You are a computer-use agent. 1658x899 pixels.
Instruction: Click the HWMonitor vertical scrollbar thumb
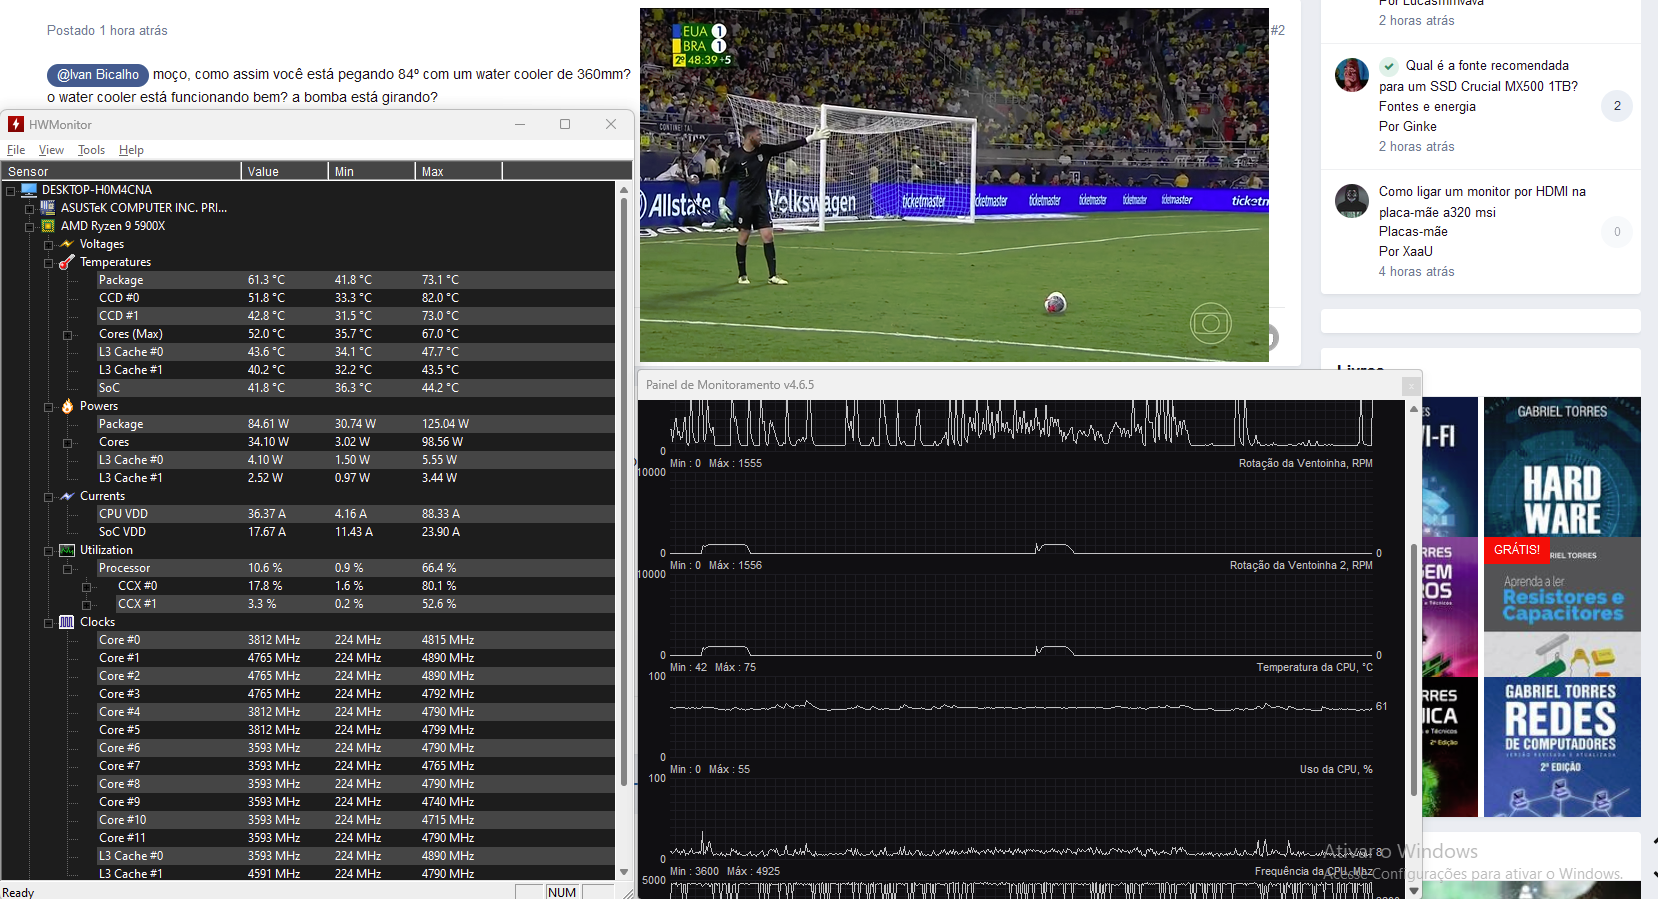click(x=624, y=492)
